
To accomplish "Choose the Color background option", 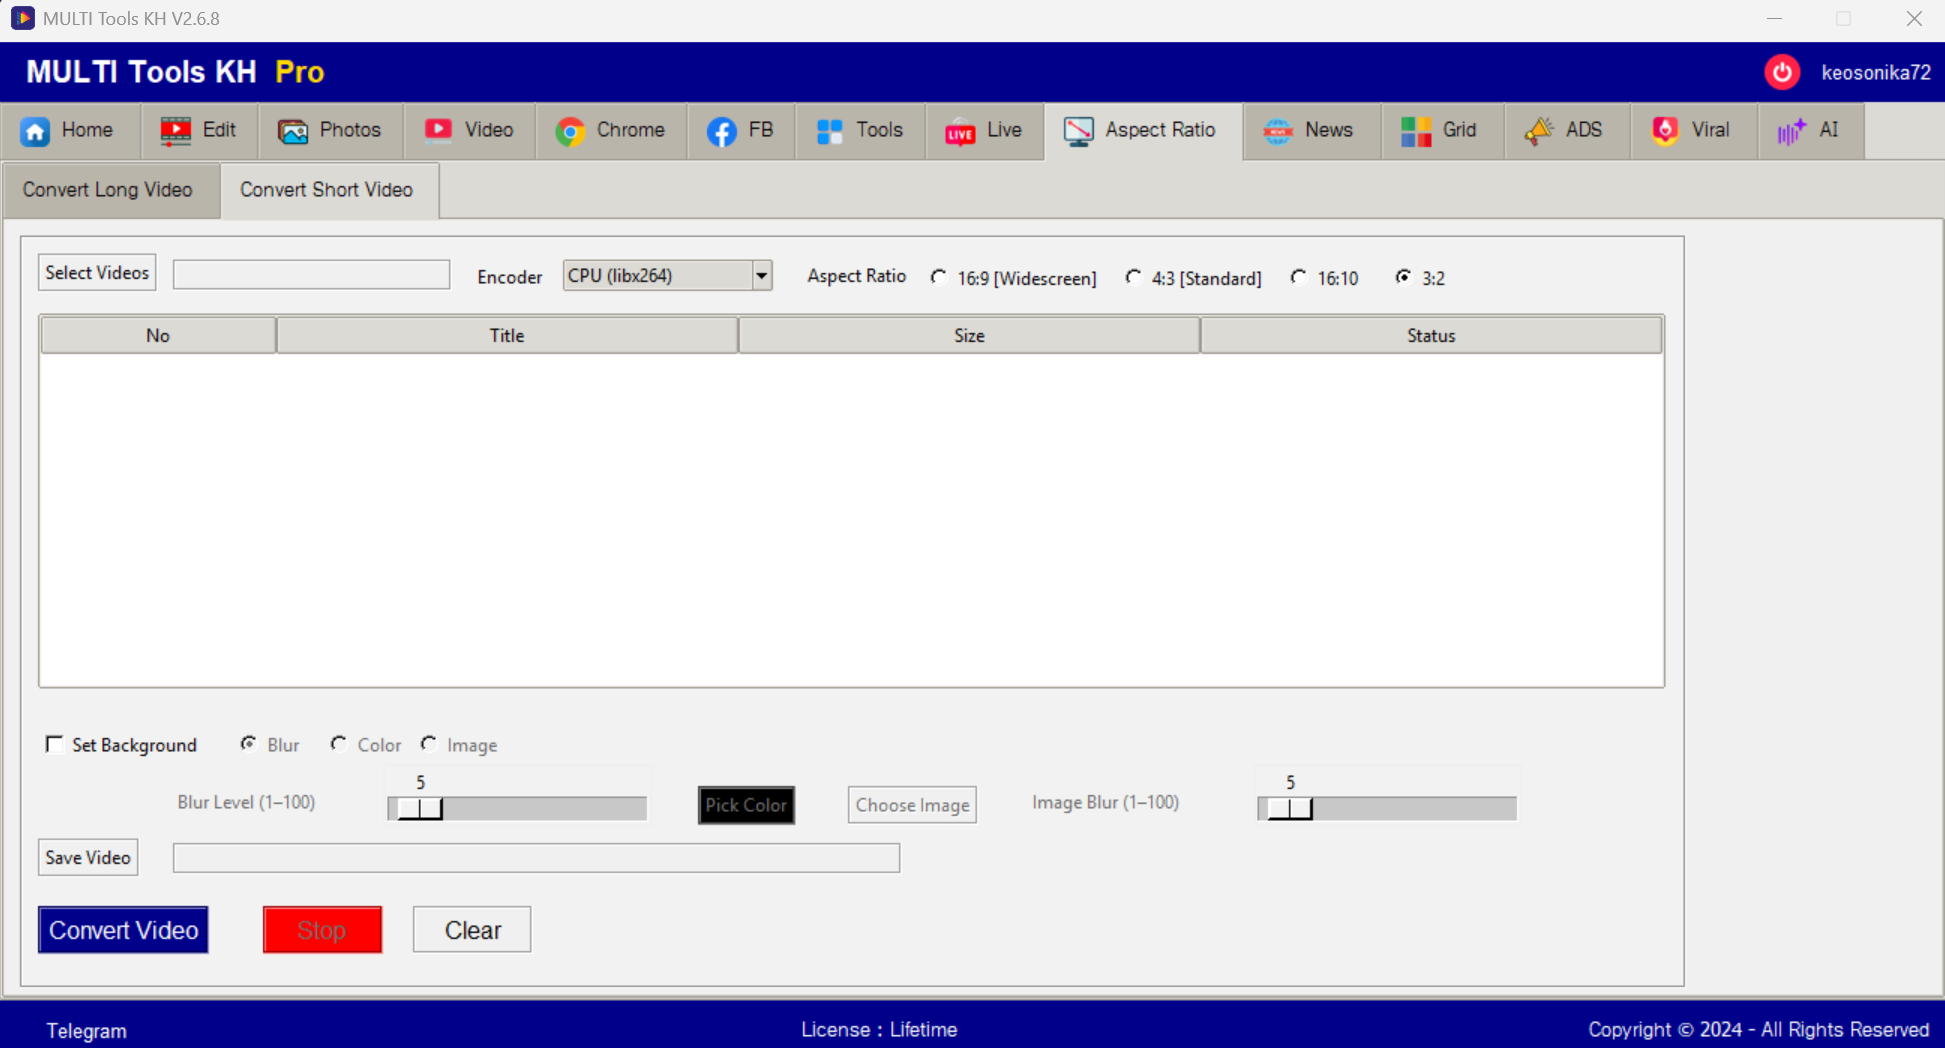I will click(339, 744).
